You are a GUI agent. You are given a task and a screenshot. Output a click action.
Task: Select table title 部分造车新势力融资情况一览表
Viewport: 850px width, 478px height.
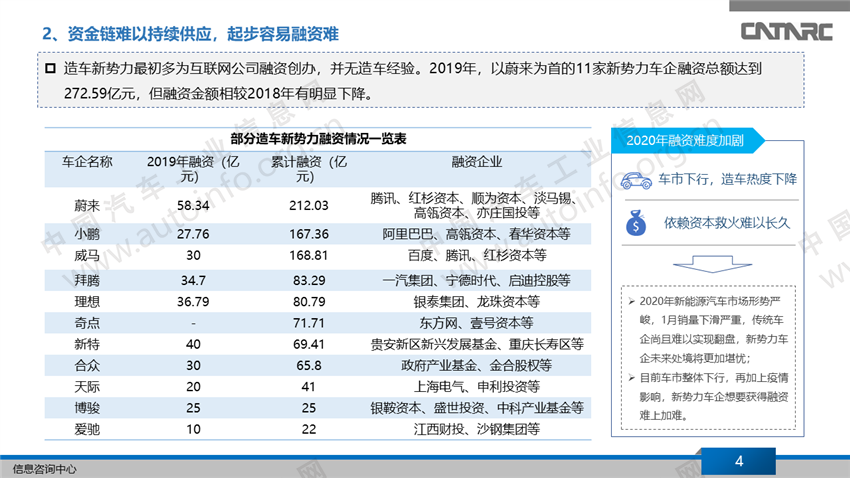click(318, 139)
